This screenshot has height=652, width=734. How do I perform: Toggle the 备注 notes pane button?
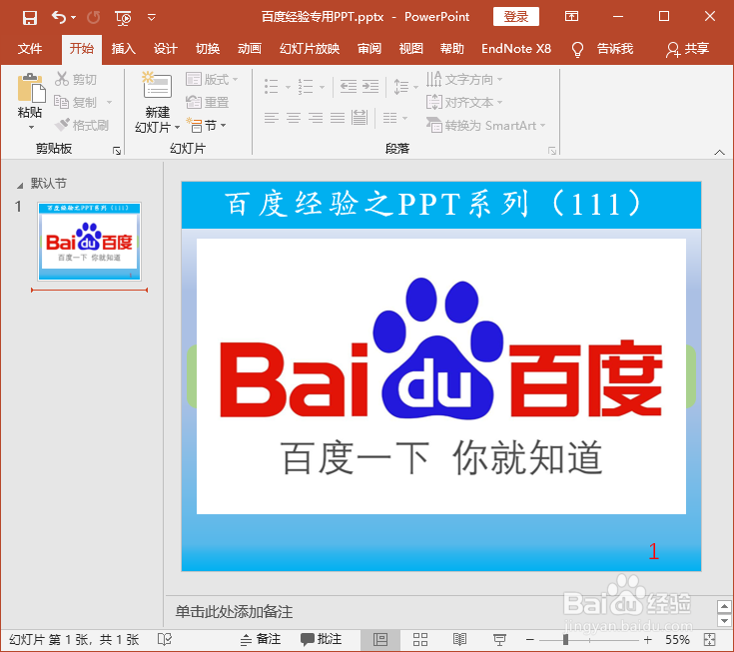[260, 639]
